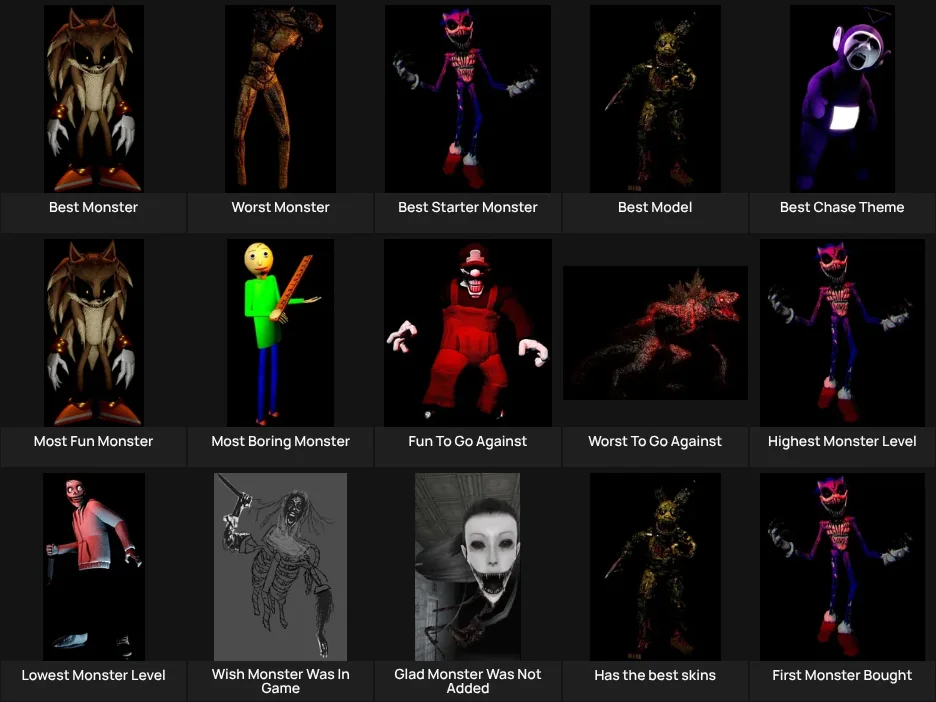Click the "Most Boring Monster" label
This screenshot has height=702, width=936.
coord(280,441)
